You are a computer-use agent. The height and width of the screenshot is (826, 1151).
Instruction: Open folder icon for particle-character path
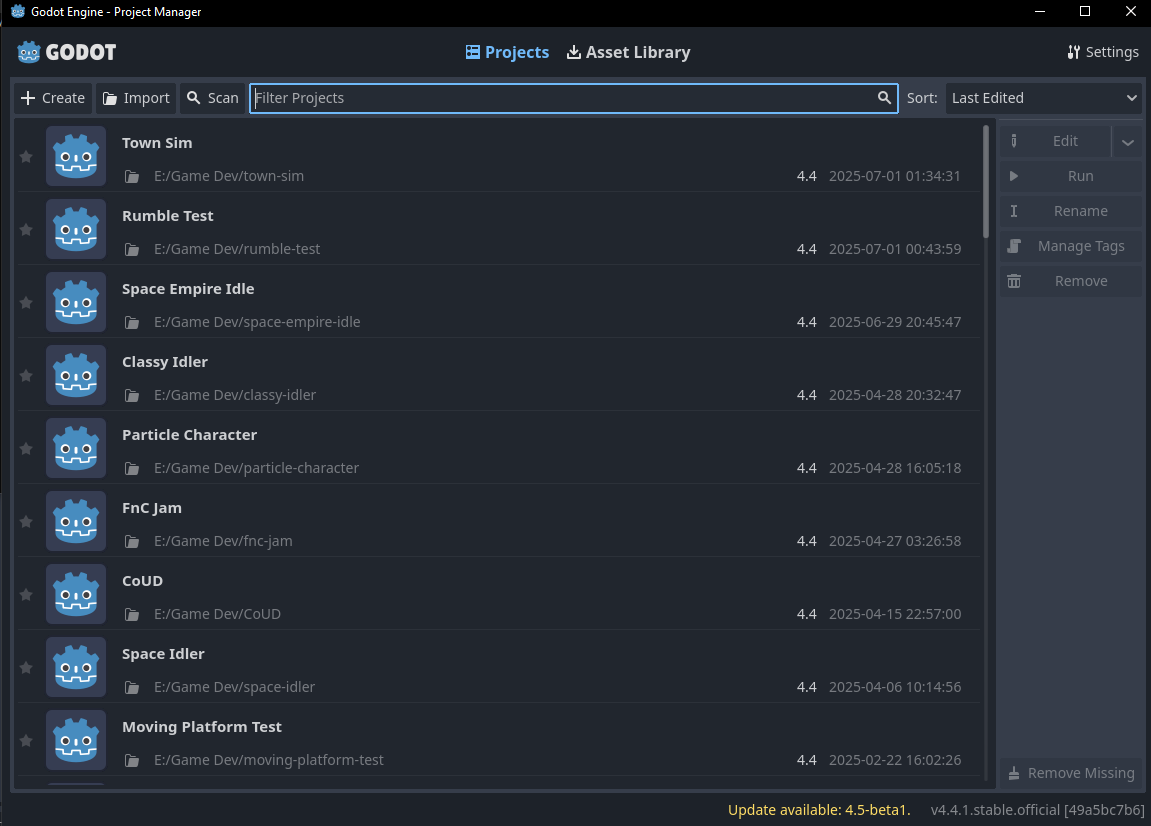132,468
